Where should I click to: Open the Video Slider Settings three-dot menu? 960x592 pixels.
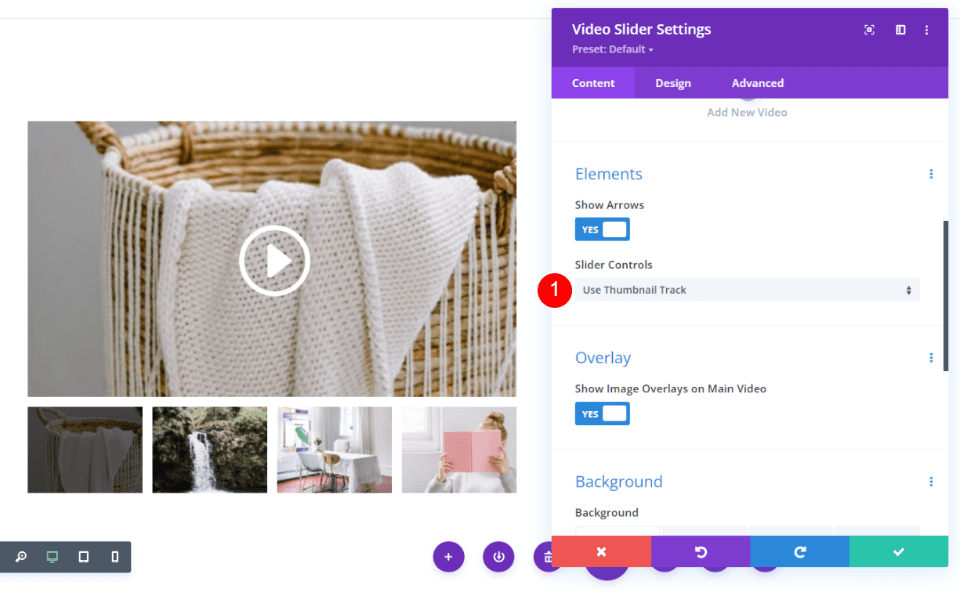pyautogui.click(x=927, y=29)
